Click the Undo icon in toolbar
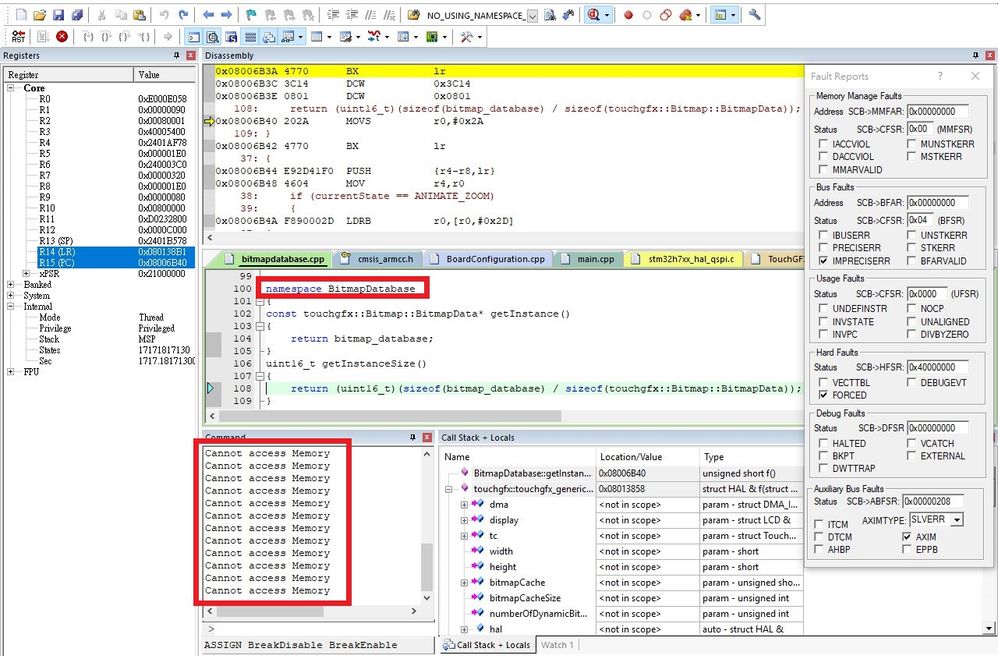Image resolution: width=998 pixels, height=656 pixels. click(x=163, y=15)
